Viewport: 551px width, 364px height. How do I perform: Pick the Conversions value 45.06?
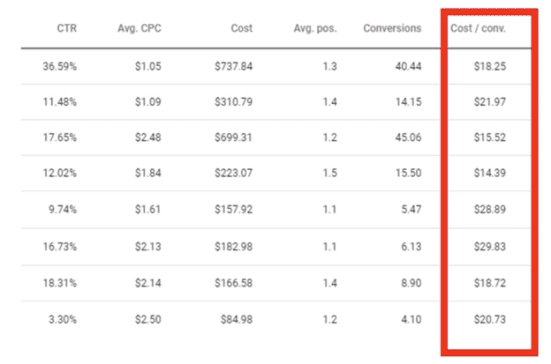pos(408,137)
